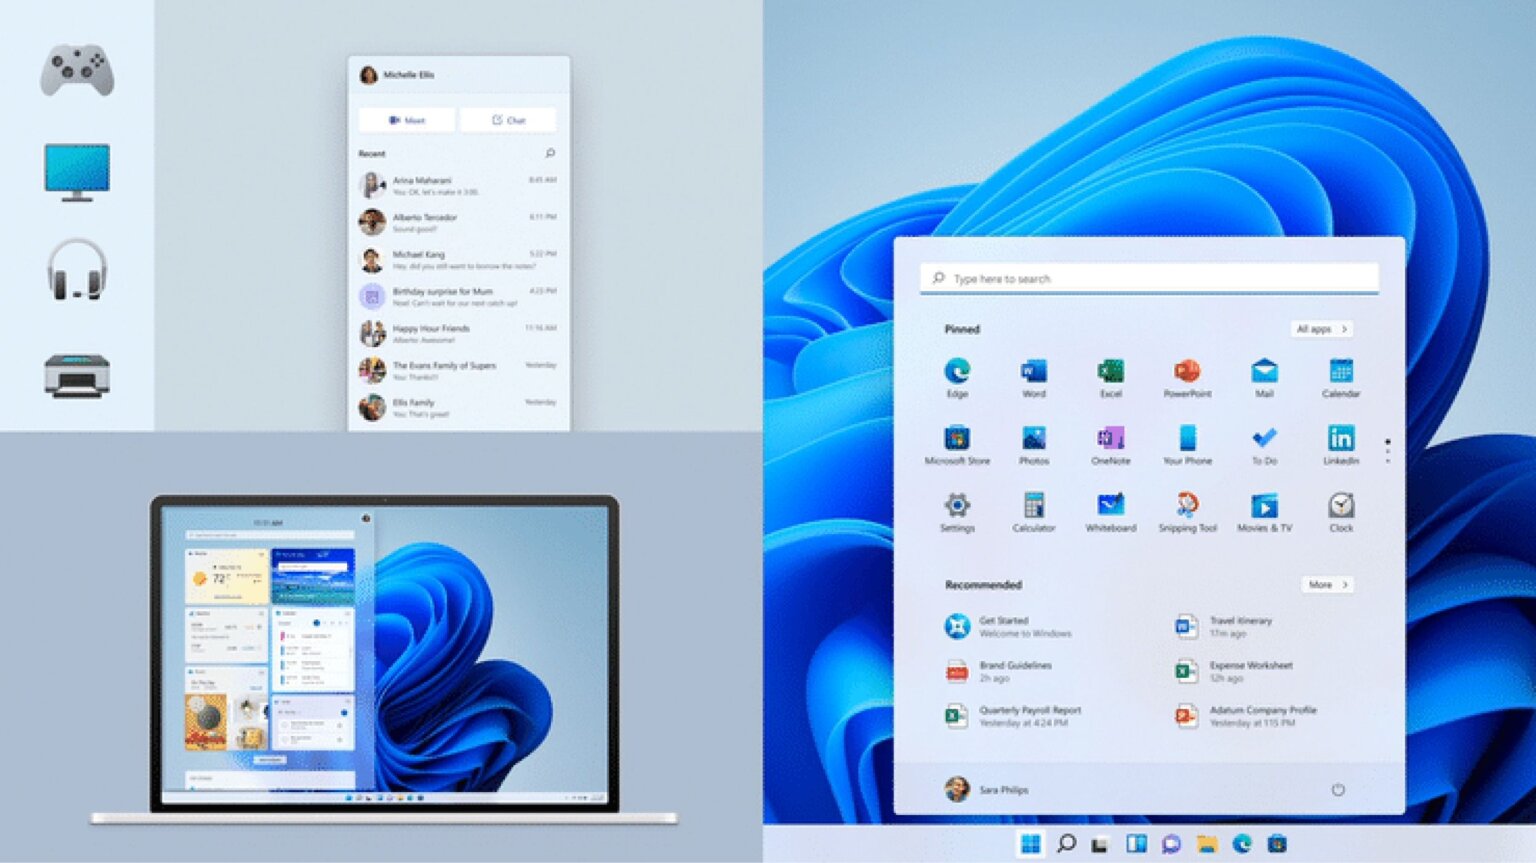Open Microsoft To Do

[1264, 440]
